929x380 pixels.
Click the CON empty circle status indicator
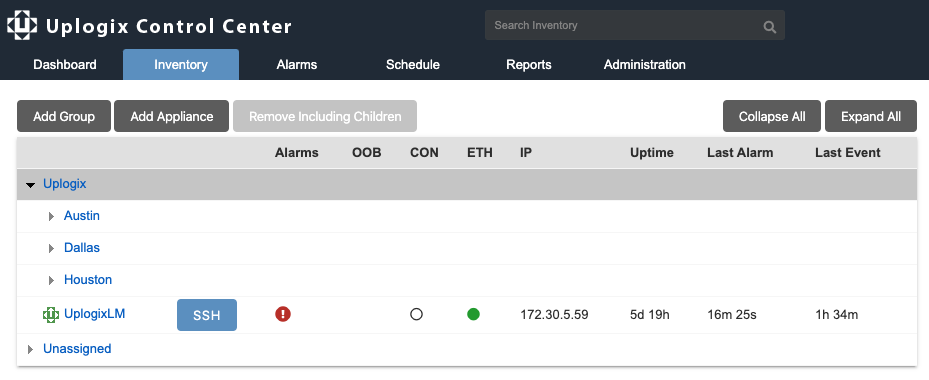pos(417,314)
